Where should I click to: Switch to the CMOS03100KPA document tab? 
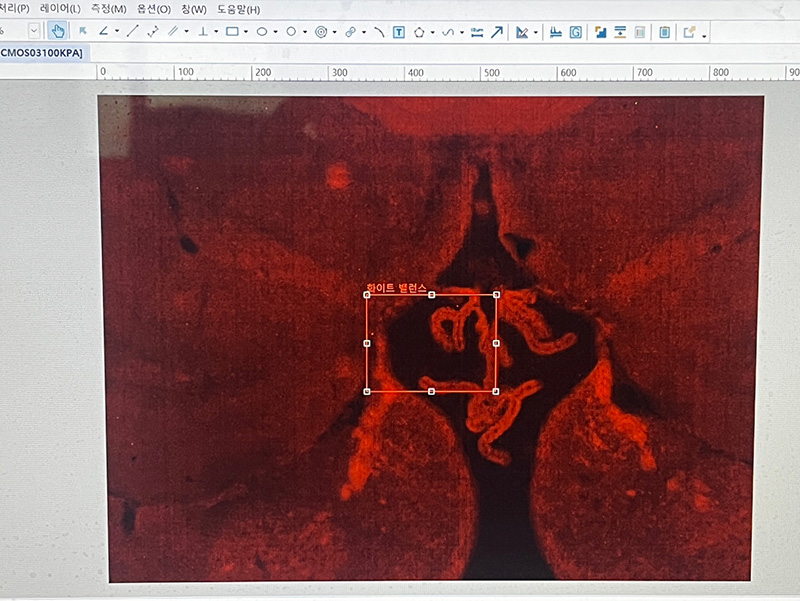41,51
